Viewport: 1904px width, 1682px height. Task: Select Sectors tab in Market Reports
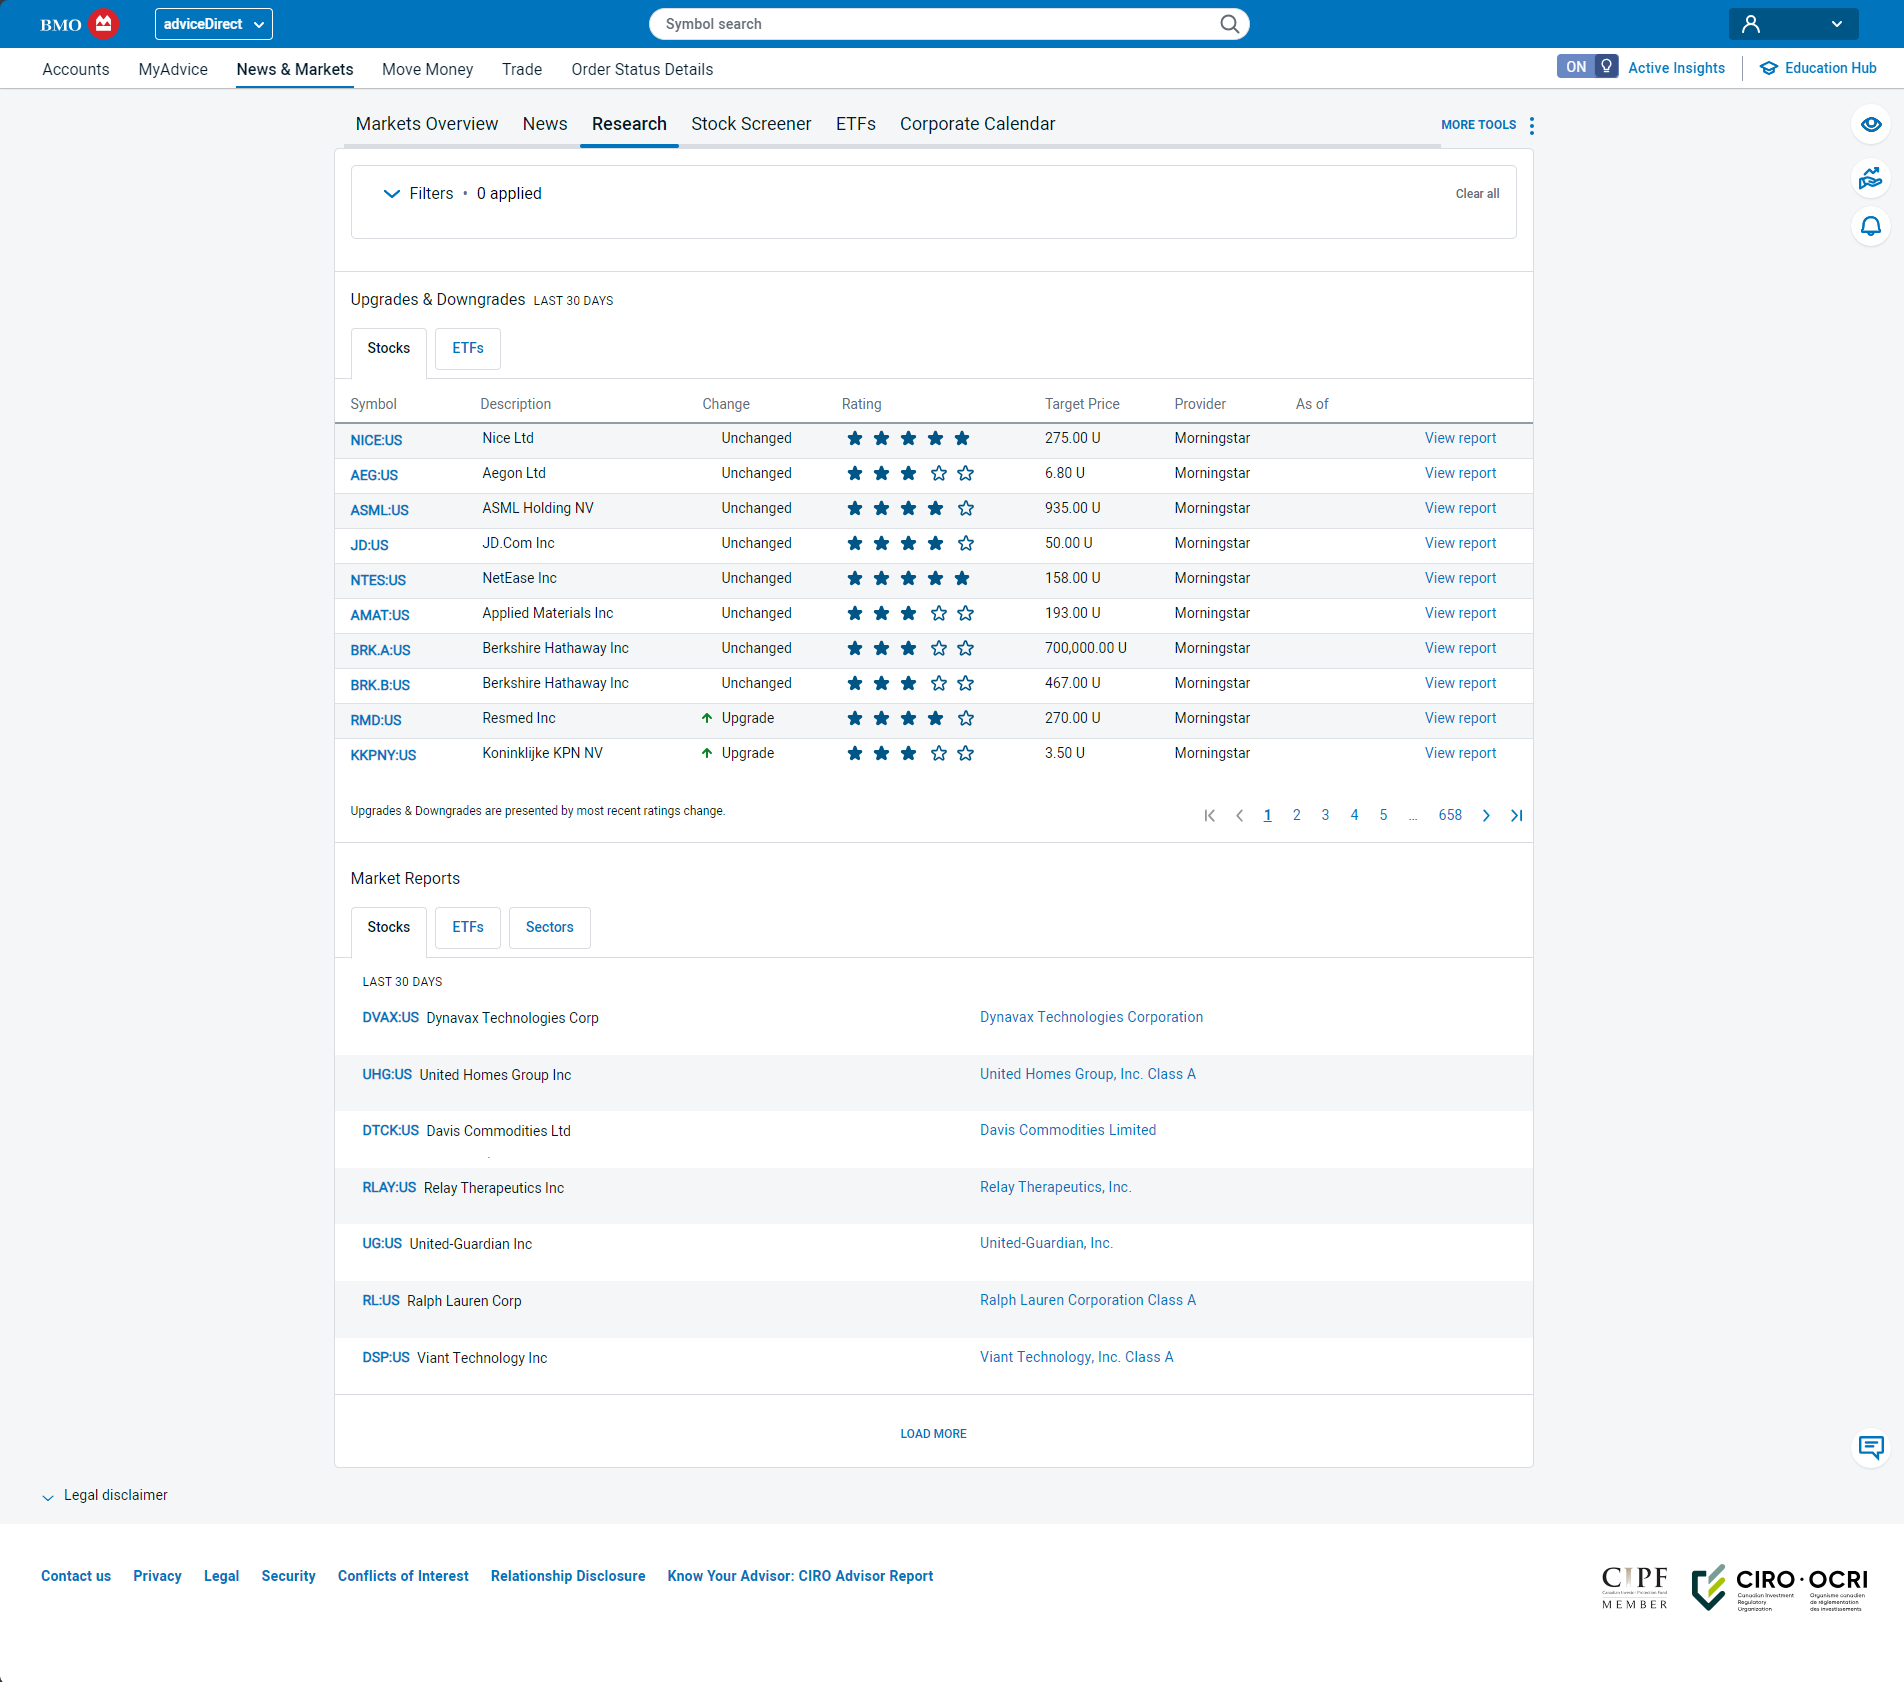550,928
